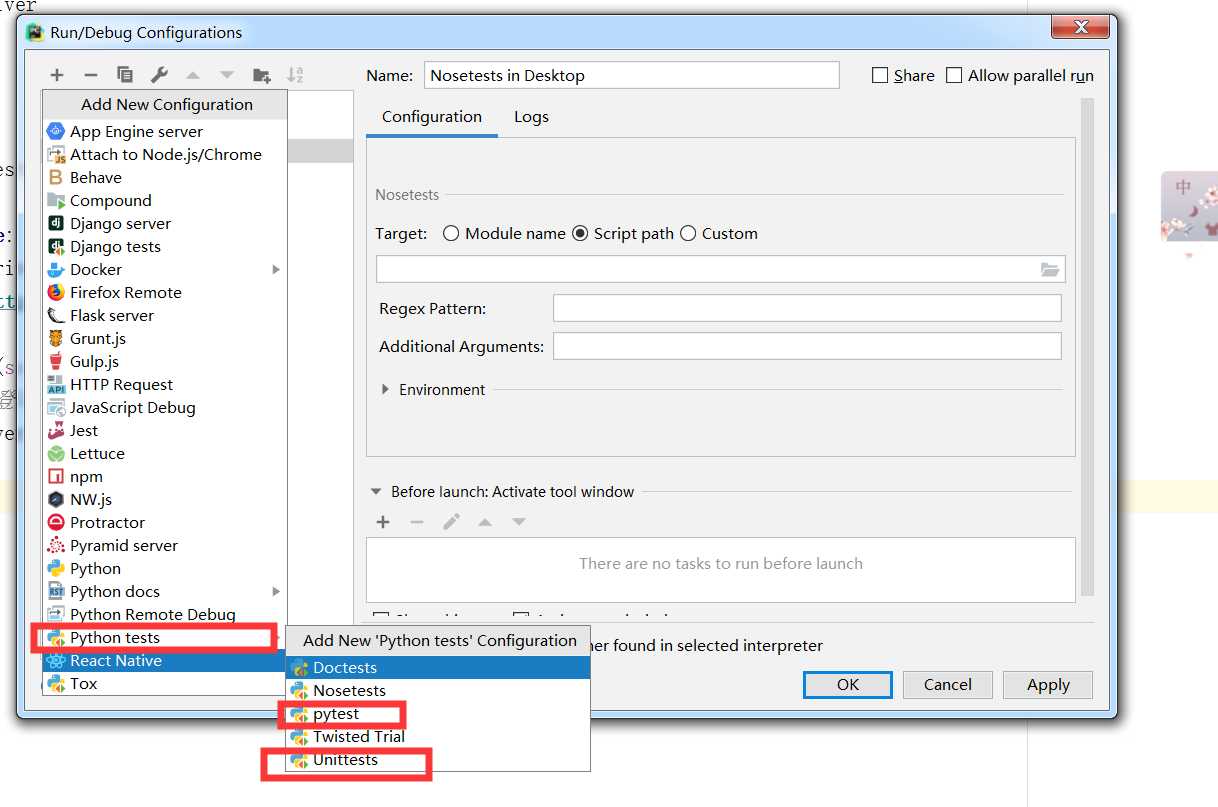
Task: Expand the Environment section
Action: (386, 389)
